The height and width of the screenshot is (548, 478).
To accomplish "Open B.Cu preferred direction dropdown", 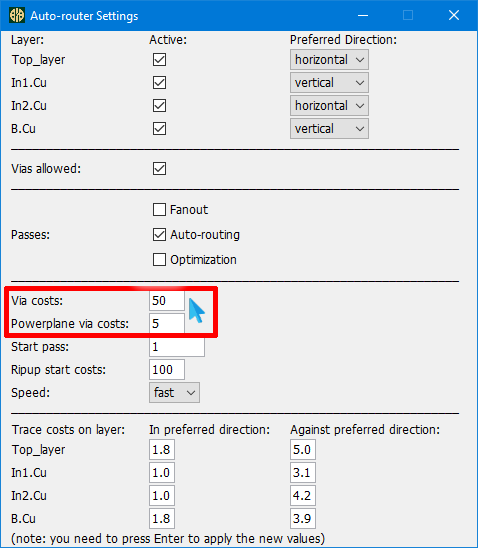I will tap(329, 129).
